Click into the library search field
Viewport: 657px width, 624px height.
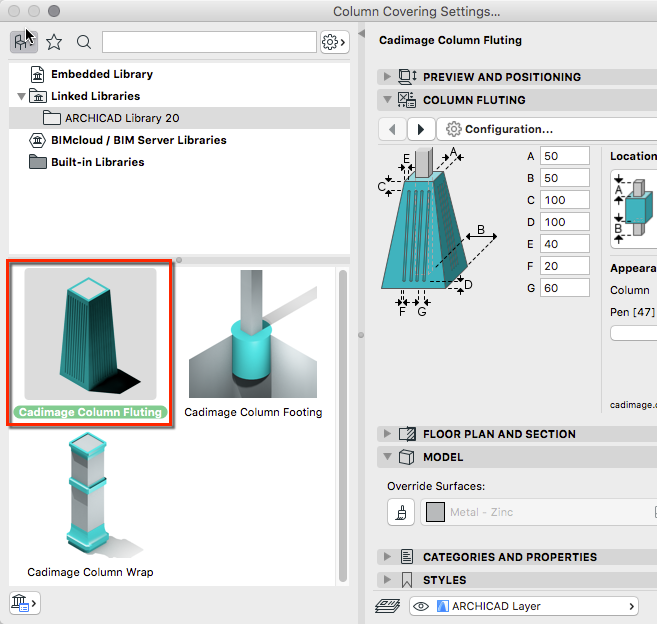(x=209, y=42)
